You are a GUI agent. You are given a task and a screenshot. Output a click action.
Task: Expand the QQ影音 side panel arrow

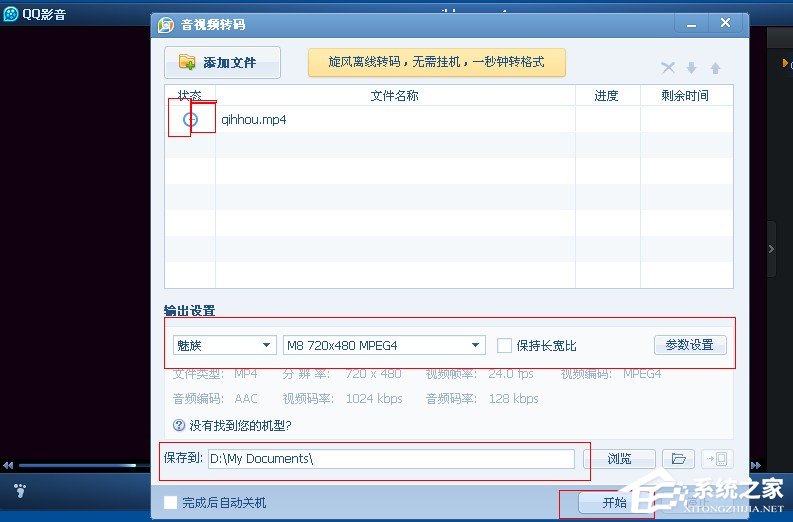pyautogui.click(x=771, y=249)
